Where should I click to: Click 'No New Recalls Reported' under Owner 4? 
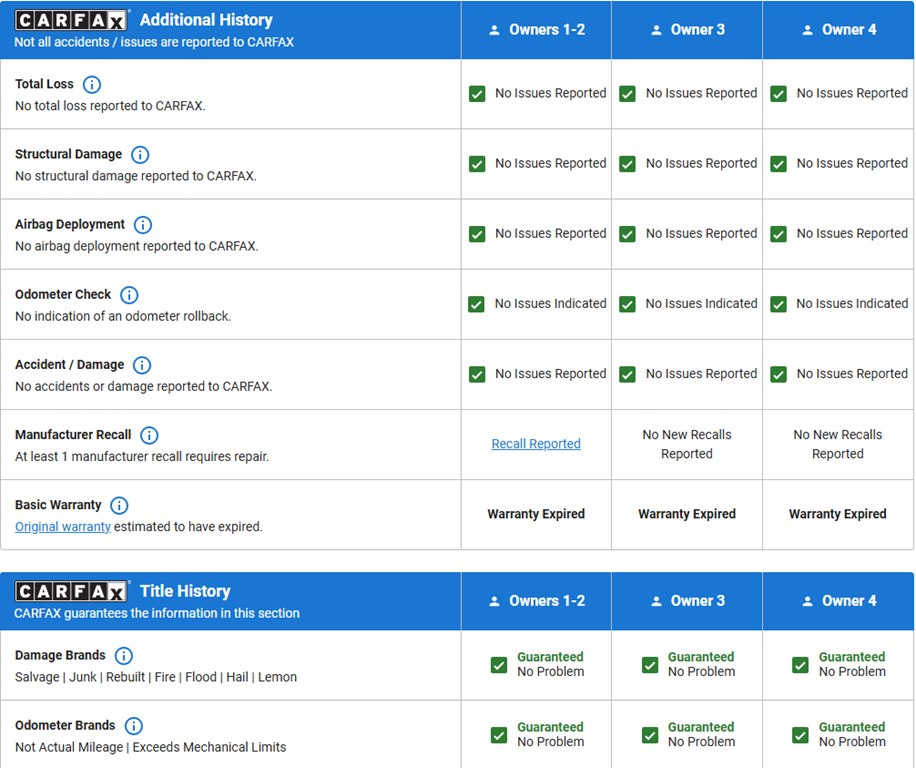pyautogui.click(x=838, y=444)
